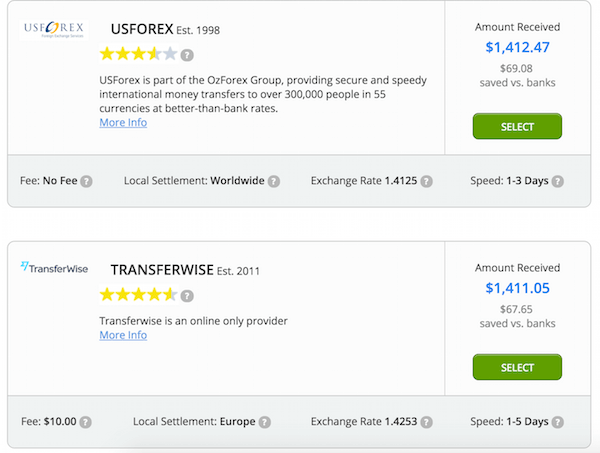Click help icon next to Fee: No Fee
This screenshot has width=600, height=453.
pos(86,181)
